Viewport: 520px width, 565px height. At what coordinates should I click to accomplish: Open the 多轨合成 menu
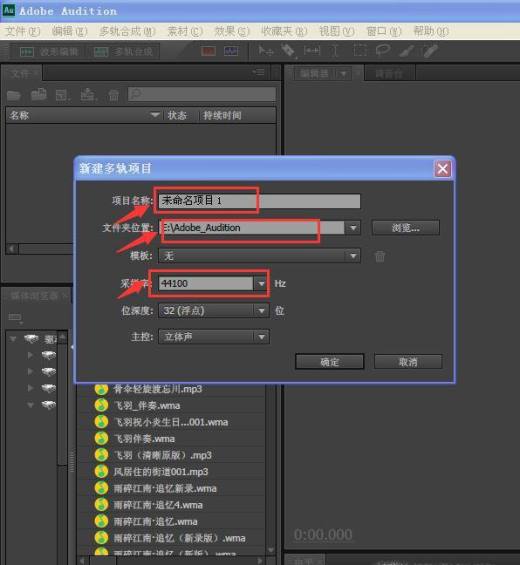127,32
